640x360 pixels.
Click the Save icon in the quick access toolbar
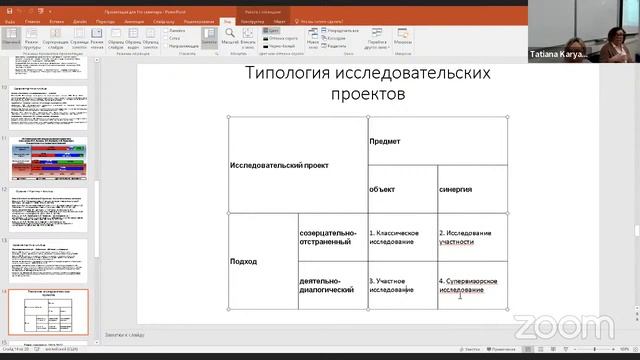click(9, 11)
